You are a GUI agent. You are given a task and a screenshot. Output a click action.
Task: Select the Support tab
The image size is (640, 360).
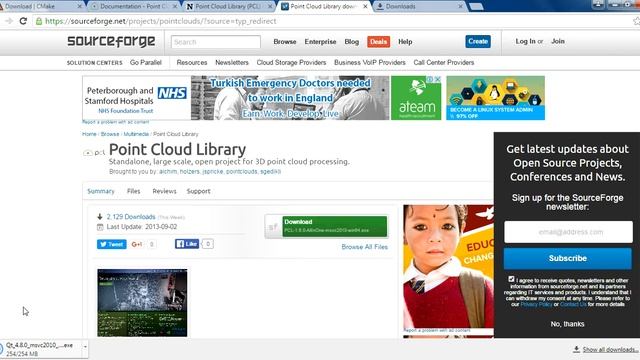click(x=198, y=191)
